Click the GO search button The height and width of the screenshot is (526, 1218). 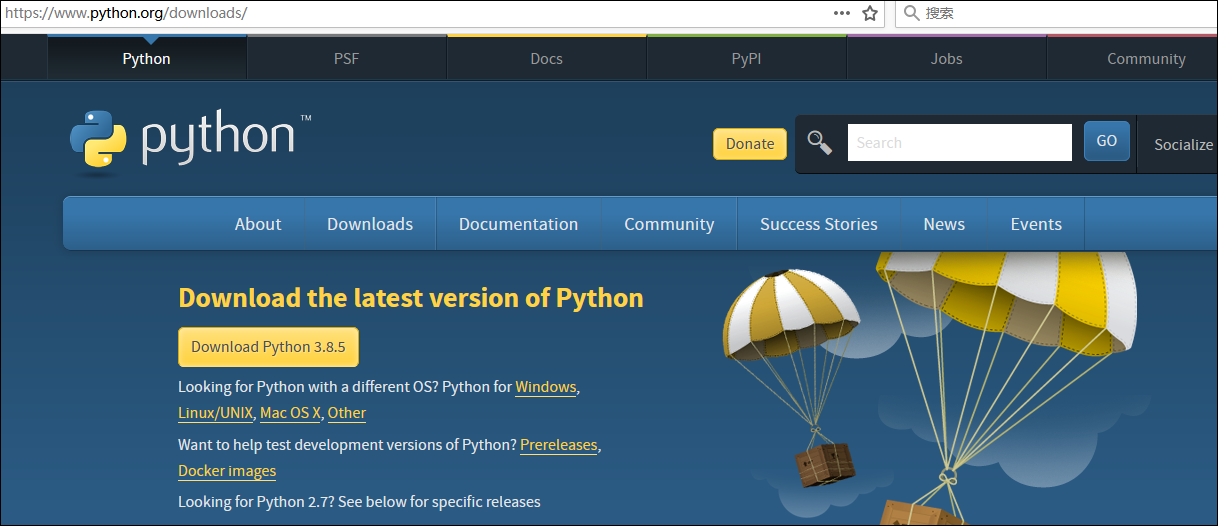[x=1106, y=142]
